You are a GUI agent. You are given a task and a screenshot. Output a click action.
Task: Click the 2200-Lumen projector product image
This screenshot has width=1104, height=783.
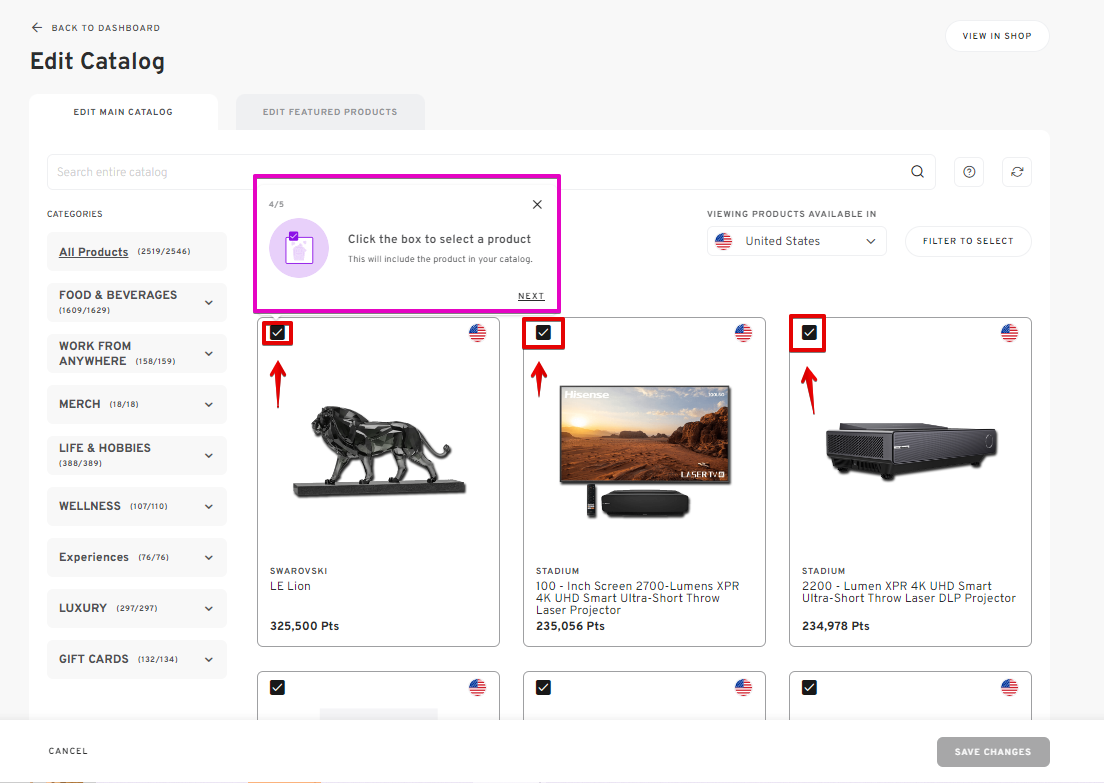tap(911, 451)
